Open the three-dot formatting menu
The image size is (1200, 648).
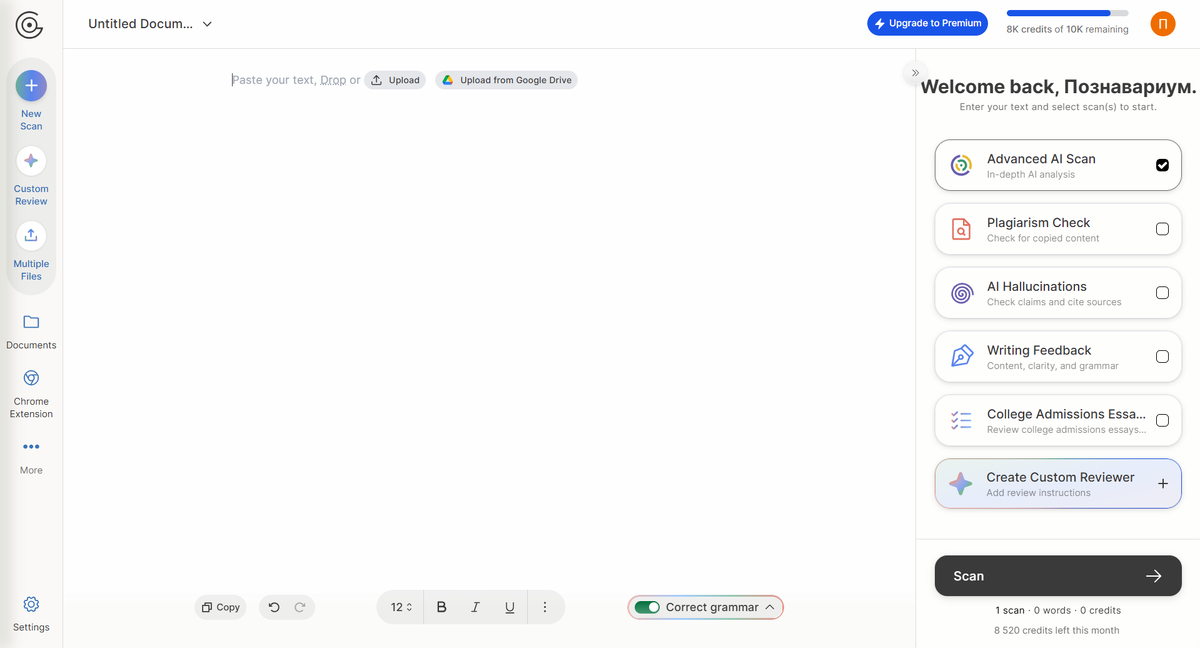pos(545,606)
